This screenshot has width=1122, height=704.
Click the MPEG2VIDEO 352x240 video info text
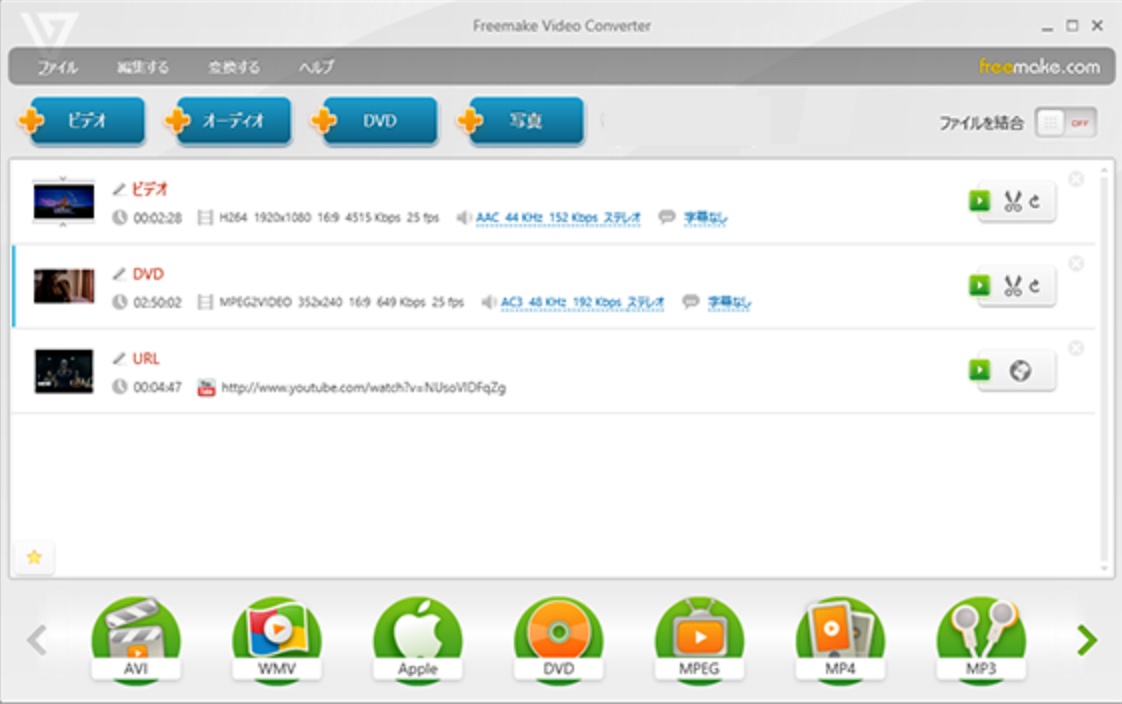coord(341,302)
